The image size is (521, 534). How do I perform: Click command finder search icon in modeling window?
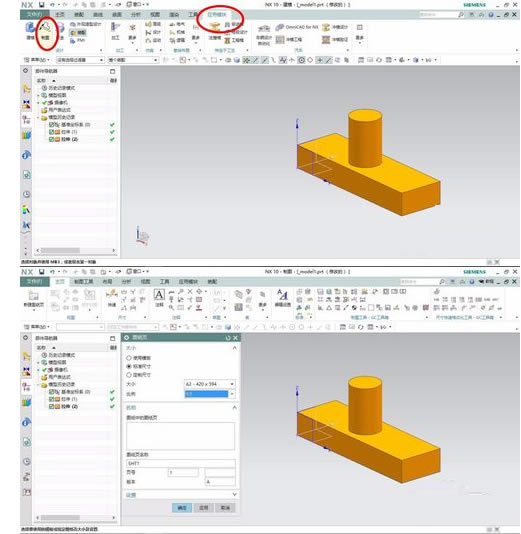461,14
